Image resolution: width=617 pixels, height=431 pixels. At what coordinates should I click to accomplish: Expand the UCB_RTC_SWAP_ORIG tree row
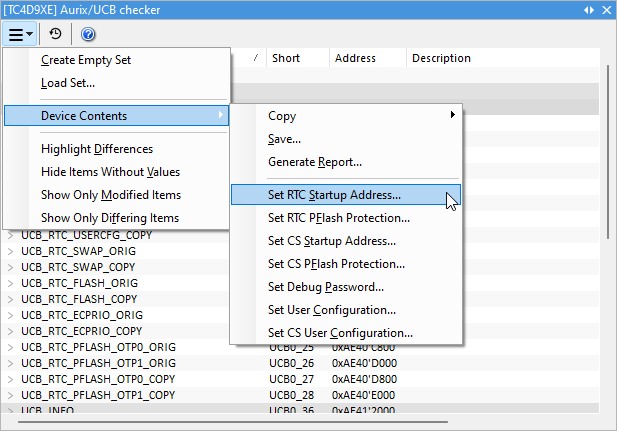[11, 251]
